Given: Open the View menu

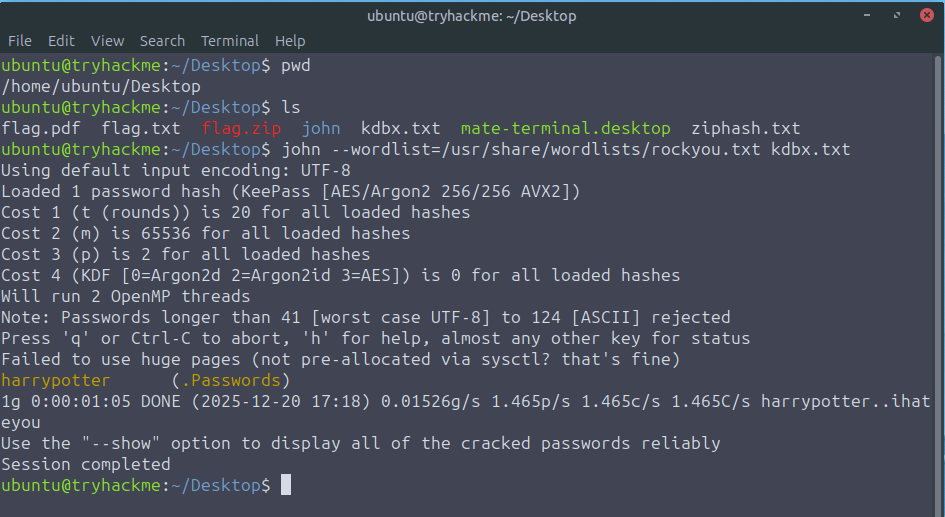Looking at the screenshot, I should click(x=107, y=41).
